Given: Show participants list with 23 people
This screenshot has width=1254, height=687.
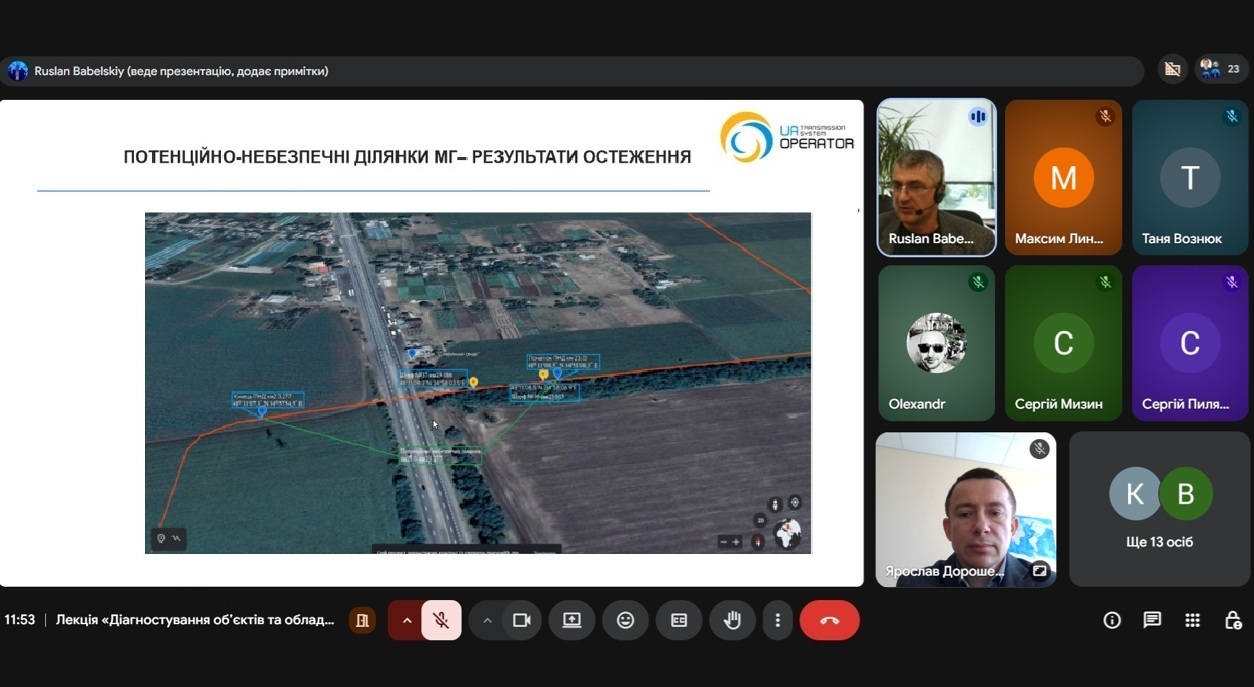Looking at the screenshot, I should click(x=1222, y=69).
